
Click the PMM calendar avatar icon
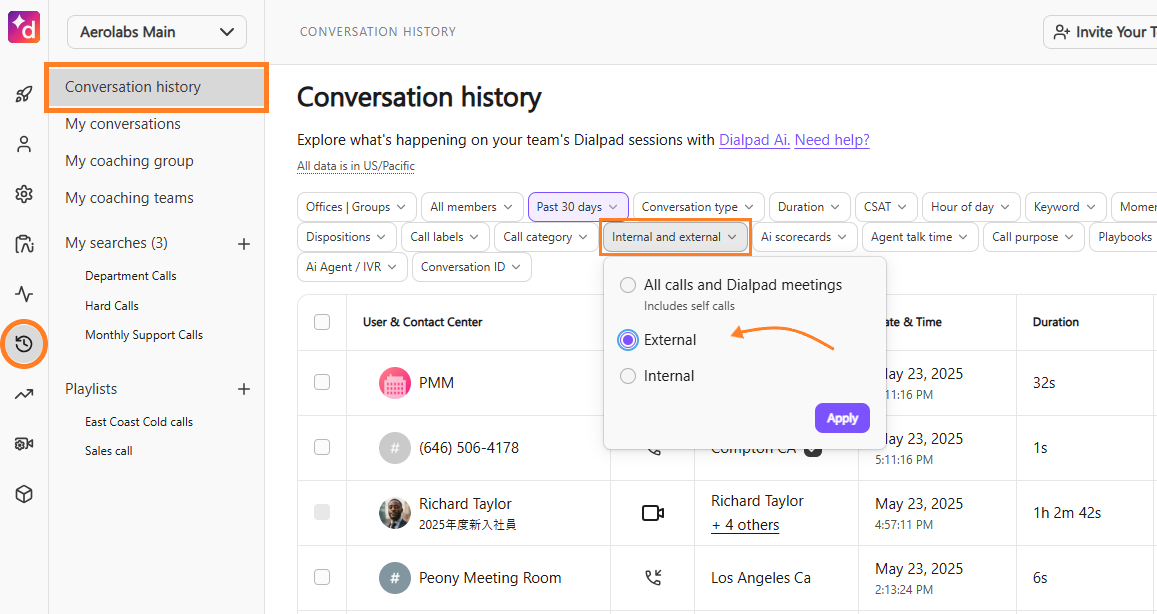click(x=395, y=383)
